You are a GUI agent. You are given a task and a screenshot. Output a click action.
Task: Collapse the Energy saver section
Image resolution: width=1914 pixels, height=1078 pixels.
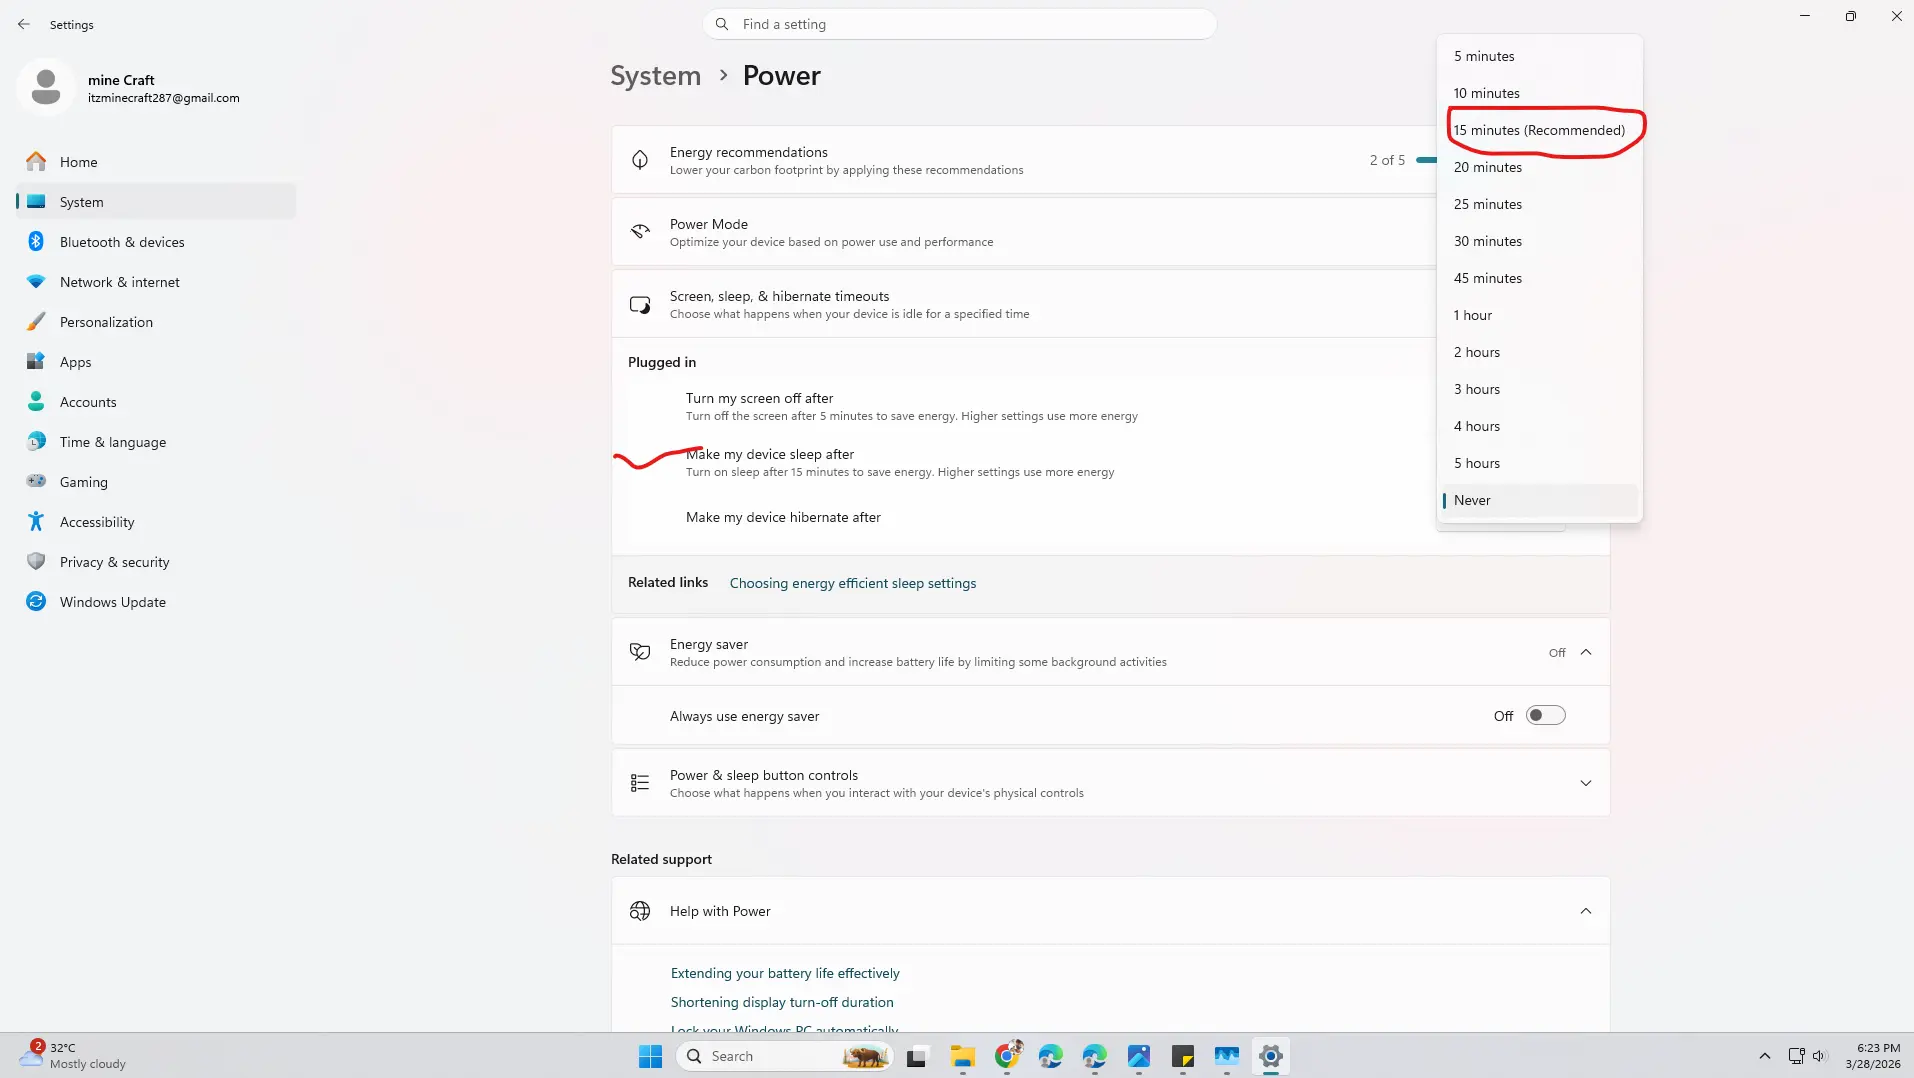point(1585,652)
